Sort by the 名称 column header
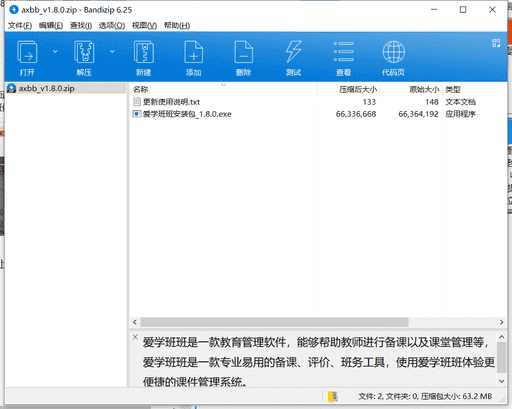This screenshot has height=409, width=512. tap(223, 89)
